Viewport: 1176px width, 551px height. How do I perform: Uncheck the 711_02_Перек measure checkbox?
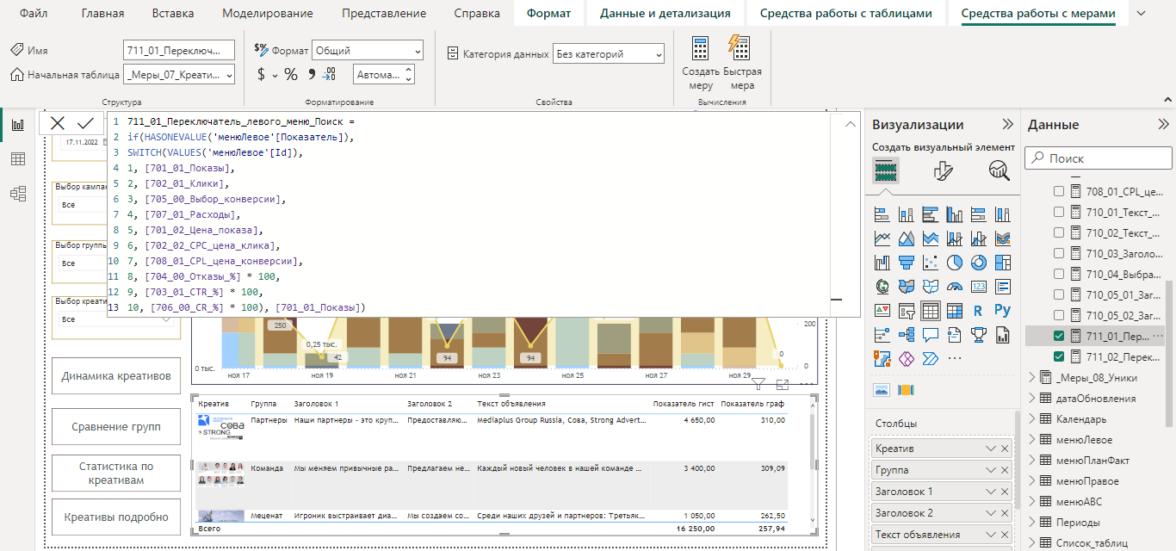click(x=1059, y=357)
